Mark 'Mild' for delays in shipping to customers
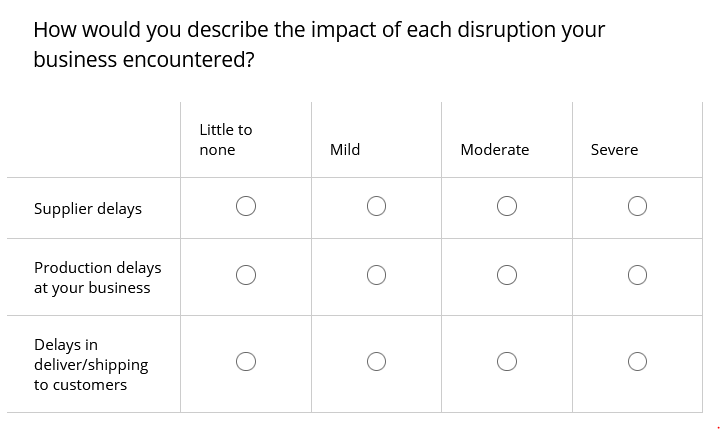This screenshot has height=429, width=720. pyautogui.click(x=376, y=361)
